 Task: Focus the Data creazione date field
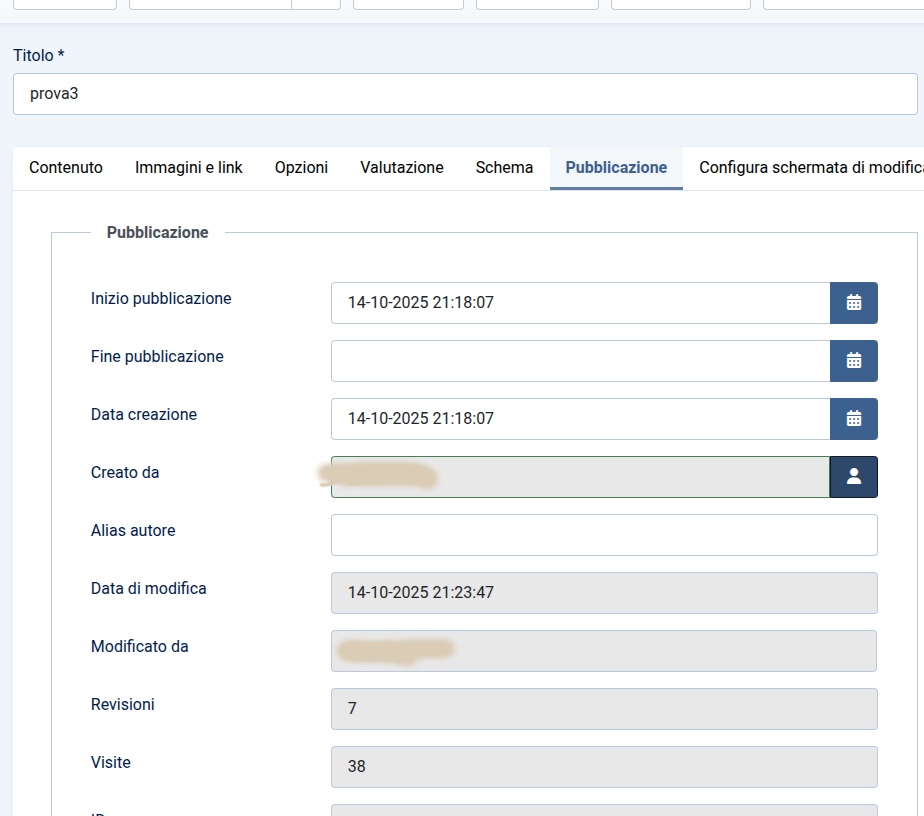pyautogui.click(x=580, y=419)
